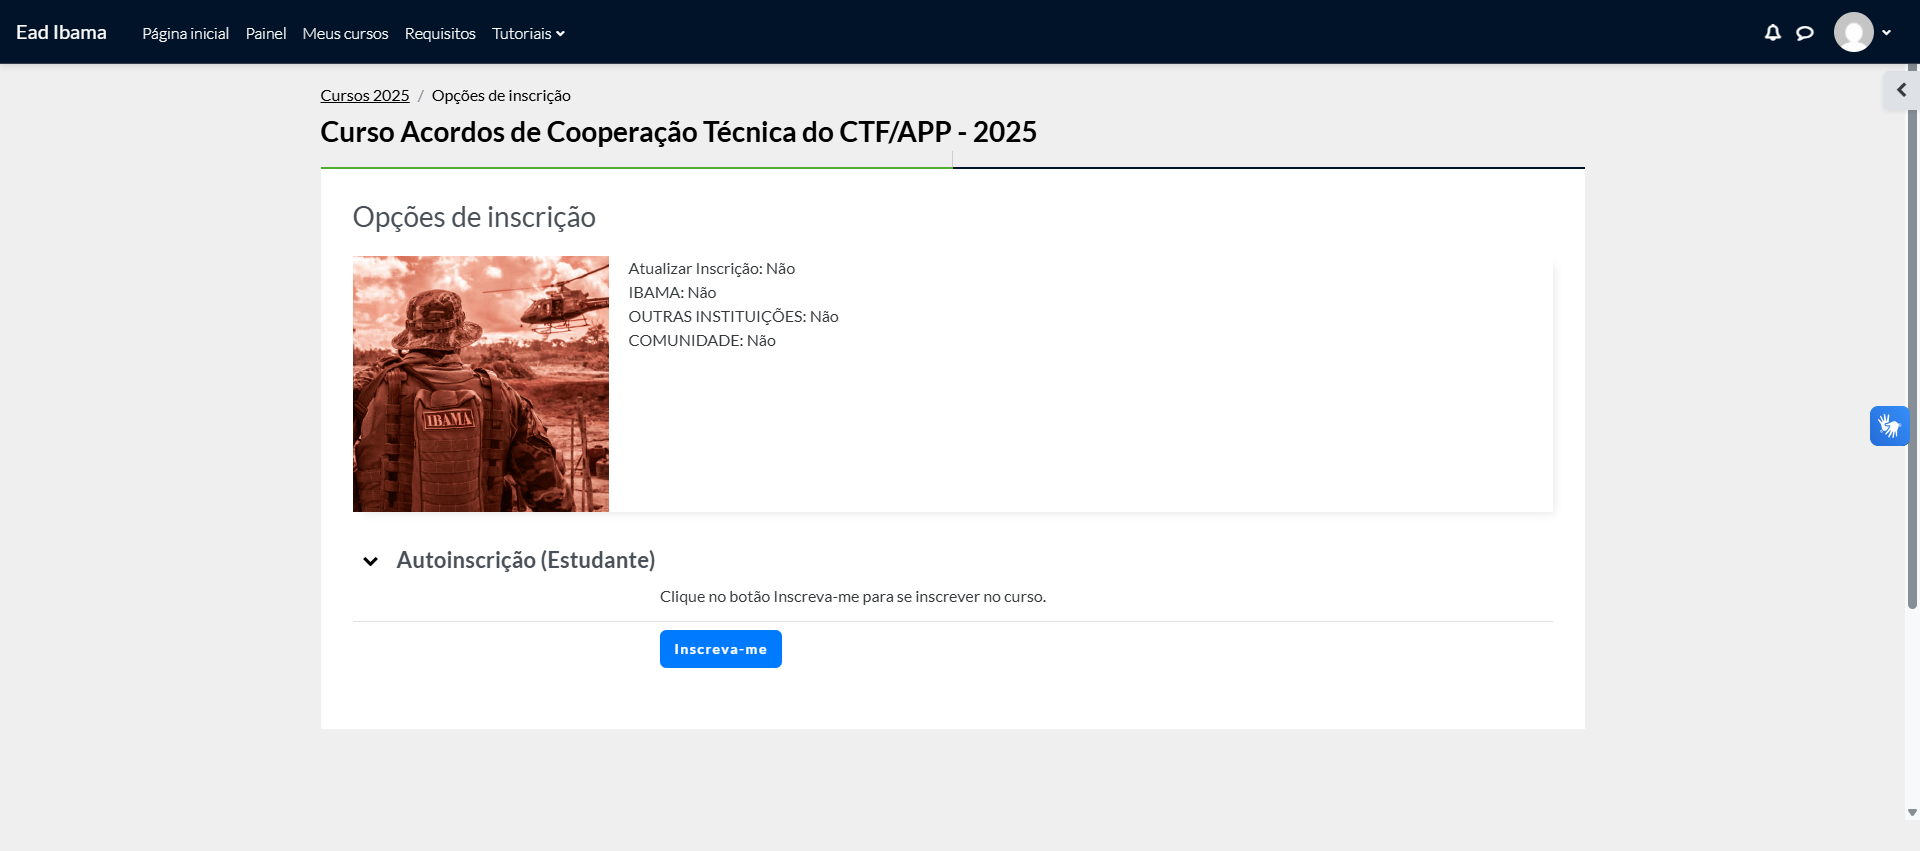Click the IBAMA agent course image
Image resolution: width=1920 pixels, height=851 pixels.
(x=481, y=384)
